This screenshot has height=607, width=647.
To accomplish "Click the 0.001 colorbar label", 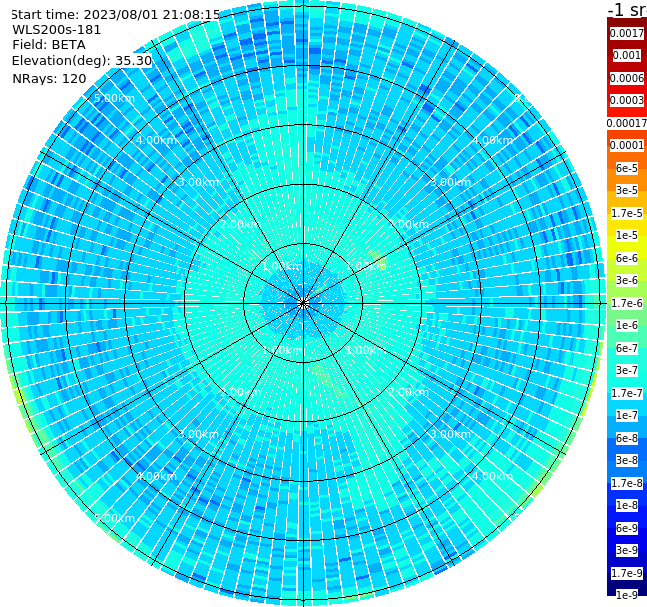I will click(x=627, y=55).
